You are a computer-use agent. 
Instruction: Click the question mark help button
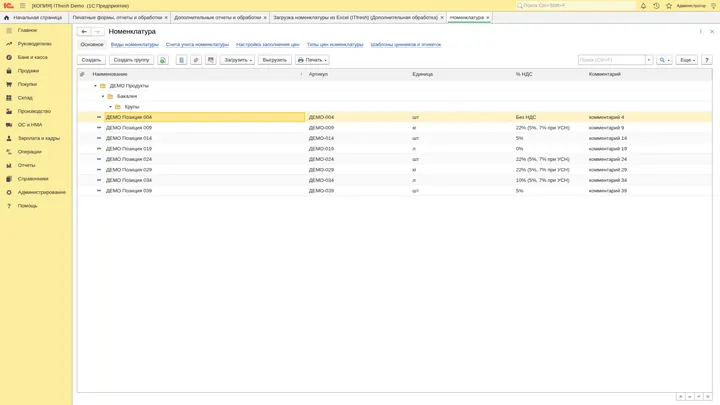coord(707,60)
